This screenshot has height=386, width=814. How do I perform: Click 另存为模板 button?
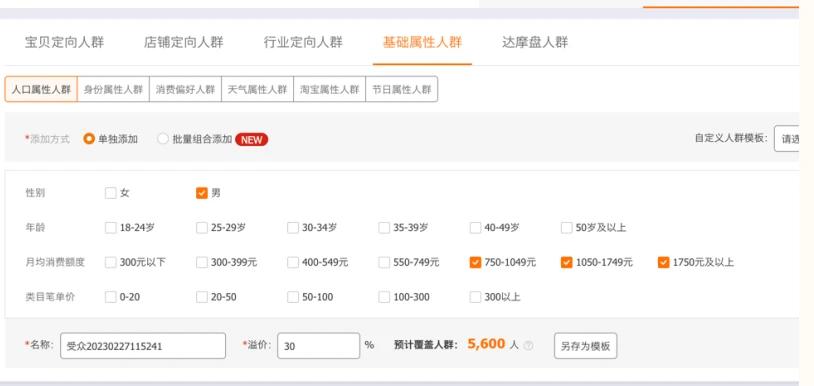tap(586, 346)
